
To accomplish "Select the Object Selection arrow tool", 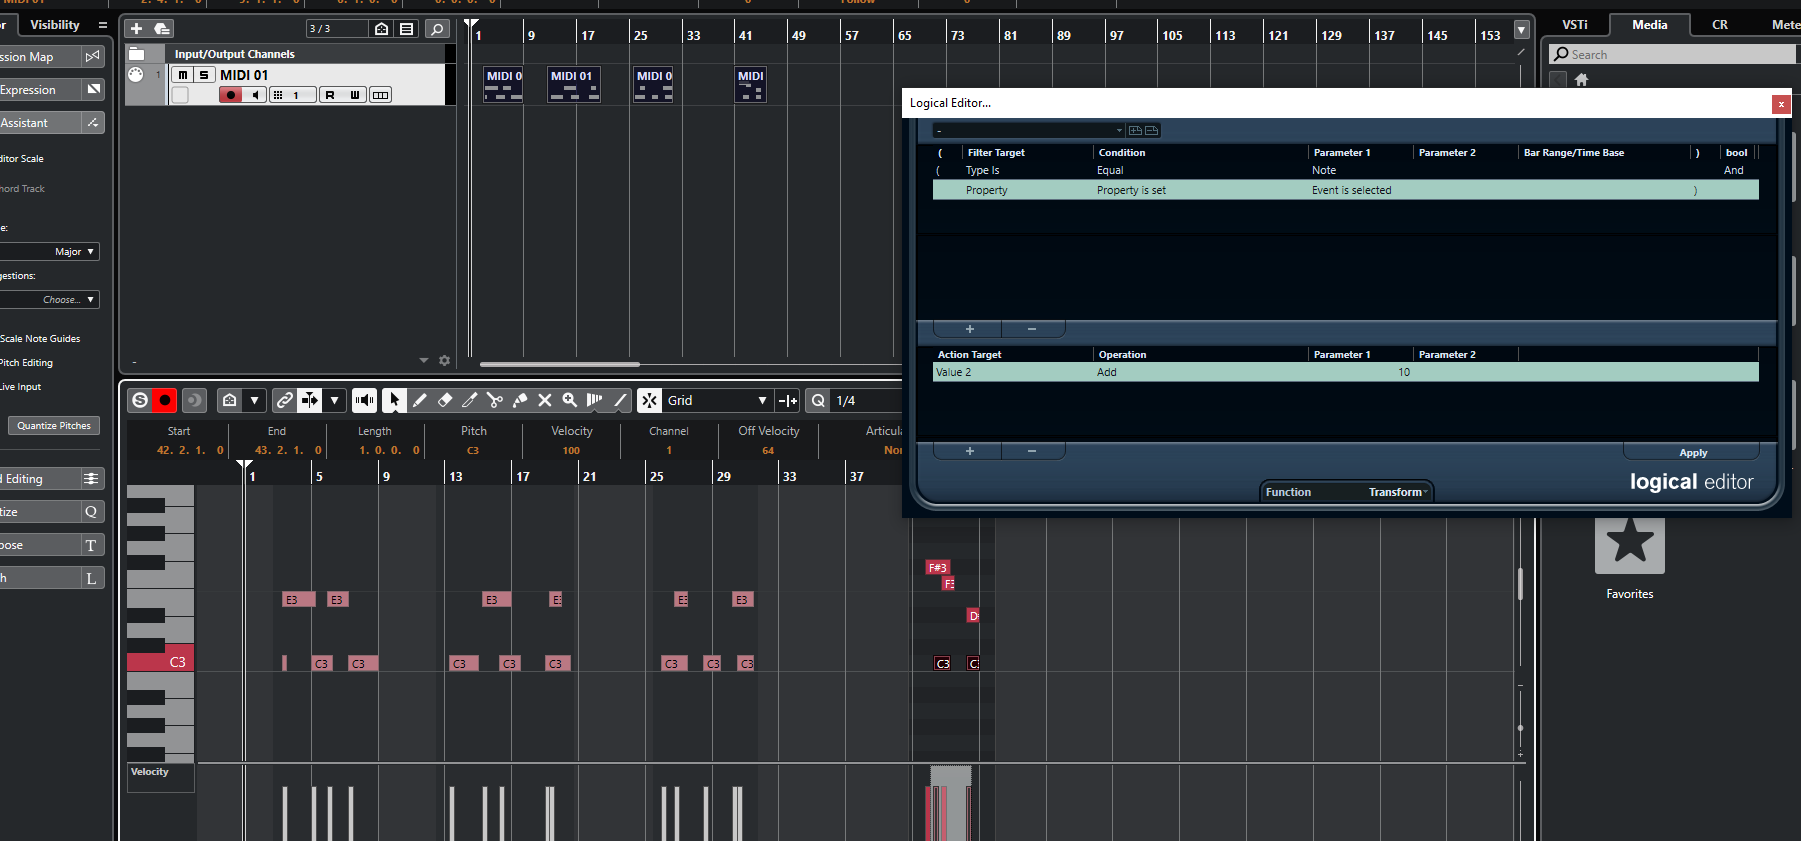I will 395,400.
